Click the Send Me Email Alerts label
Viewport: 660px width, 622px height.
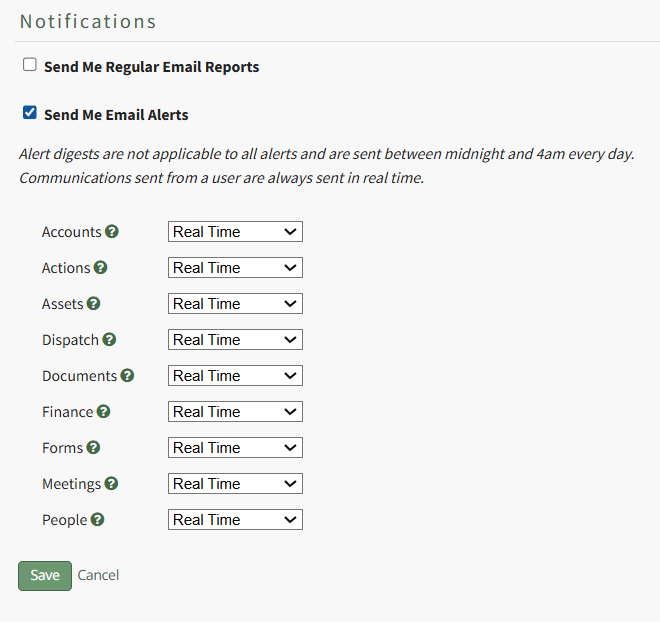116,115
